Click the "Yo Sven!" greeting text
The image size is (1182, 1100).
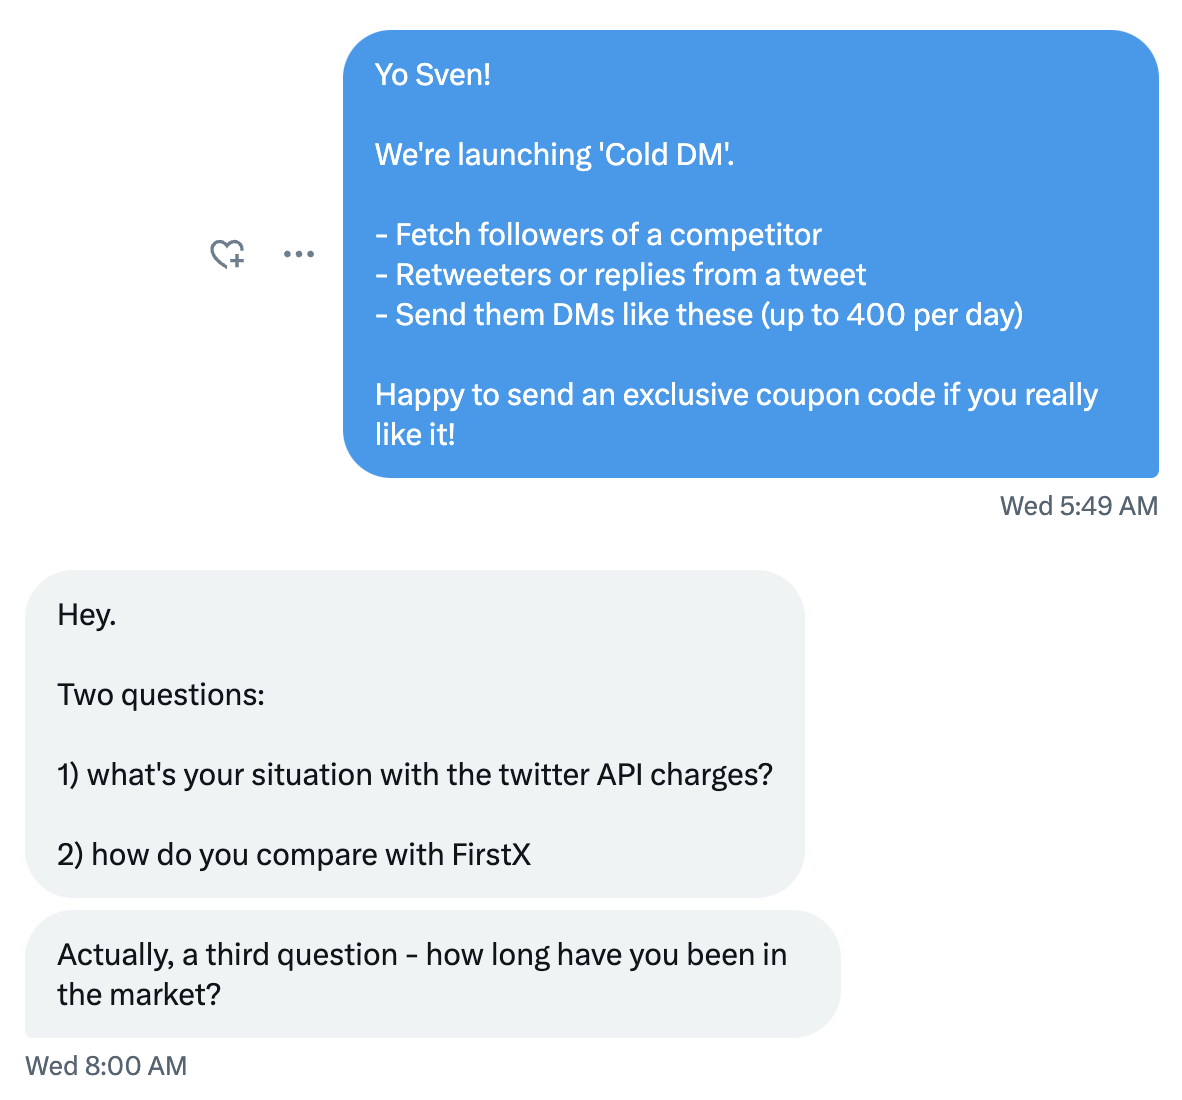[433, 75]
